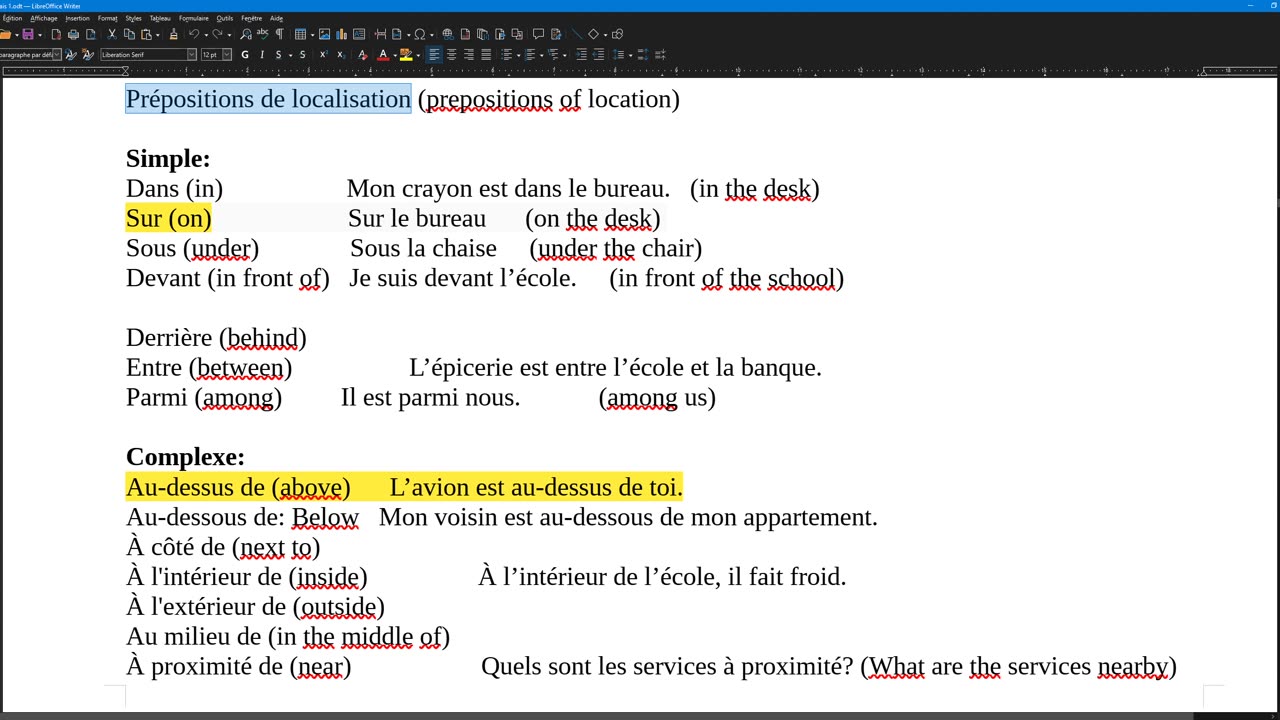Screen dimensions: 1280x720
Task: Open the Aide menu
Action: 276,18
